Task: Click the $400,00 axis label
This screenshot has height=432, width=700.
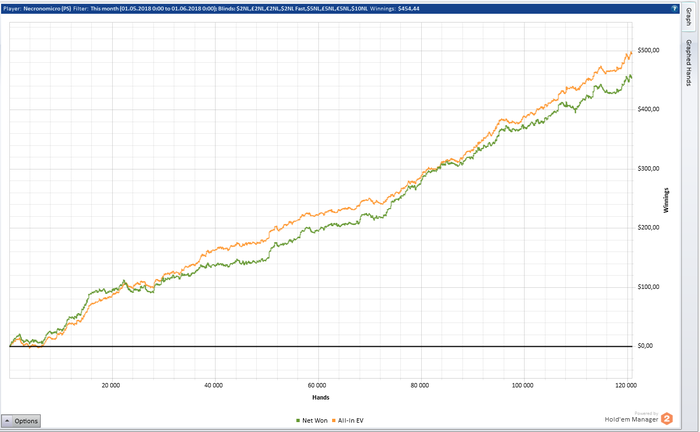Action: pos(648,109)
